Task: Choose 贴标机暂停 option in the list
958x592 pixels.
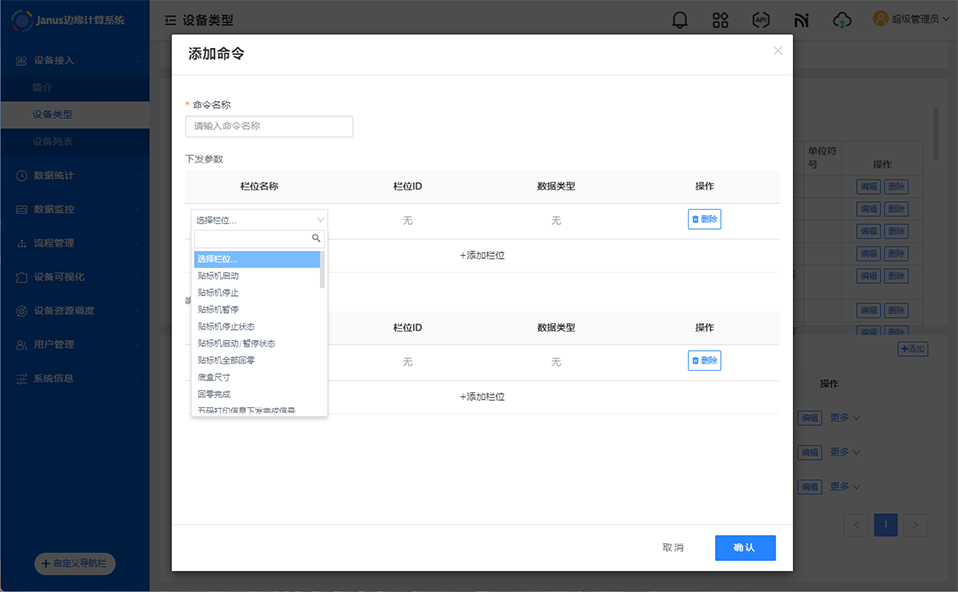Action: point(218,310)
